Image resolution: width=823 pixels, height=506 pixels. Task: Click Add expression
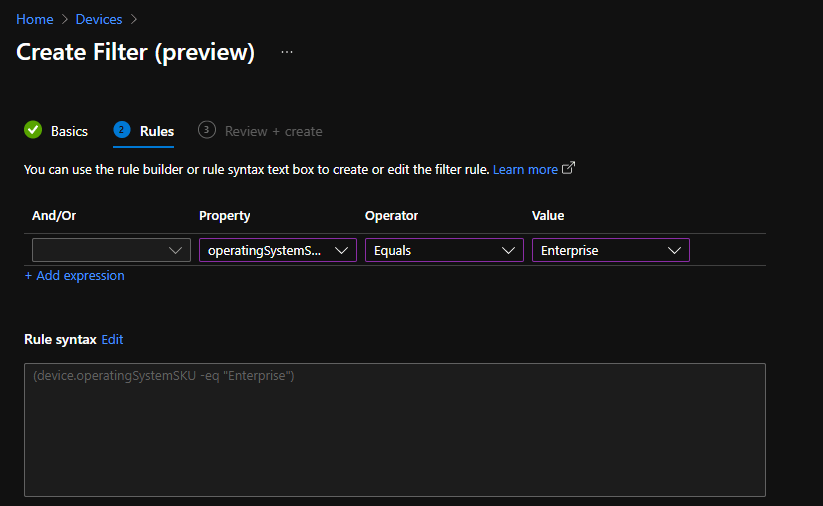pyautogui.click(x=75, y=276)
